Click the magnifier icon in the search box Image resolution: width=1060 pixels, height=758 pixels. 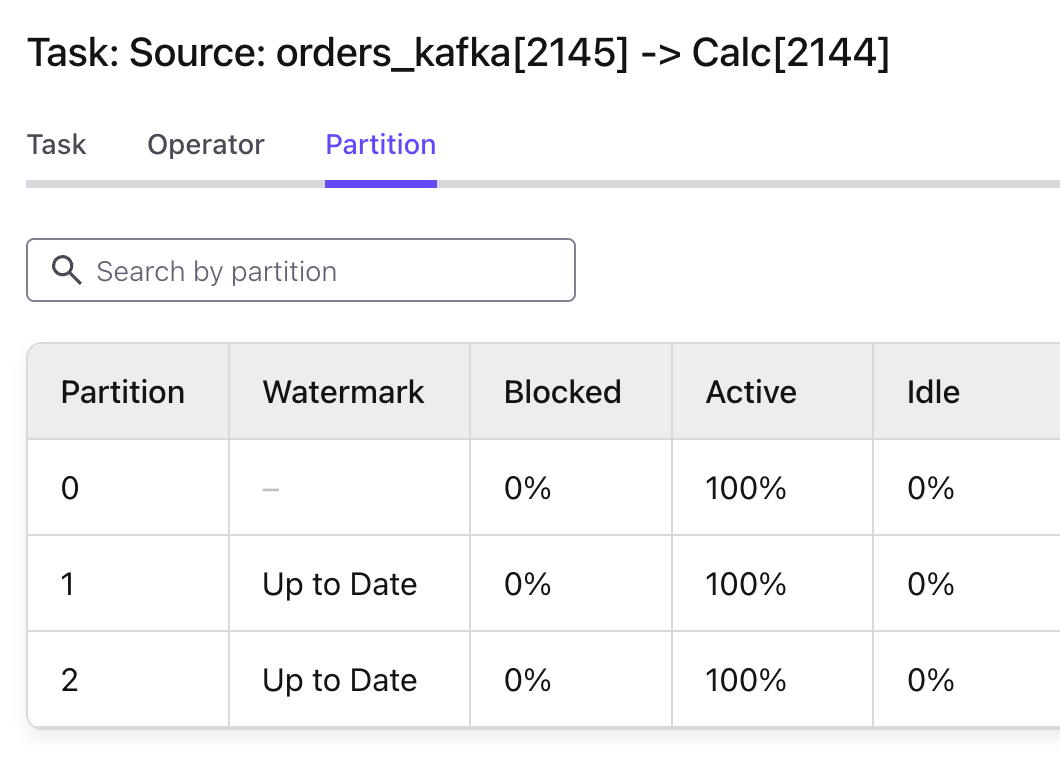pyautogui.click(x=66, y=270)
